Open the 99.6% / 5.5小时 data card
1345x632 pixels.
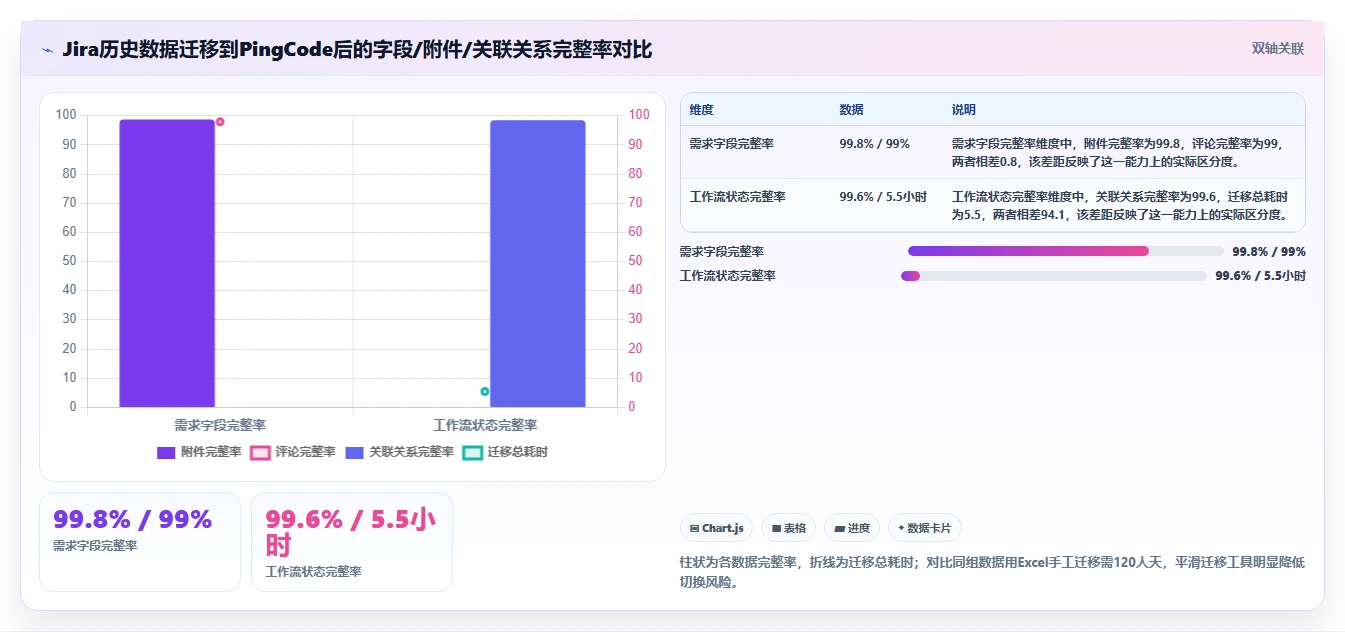(352, 541)
